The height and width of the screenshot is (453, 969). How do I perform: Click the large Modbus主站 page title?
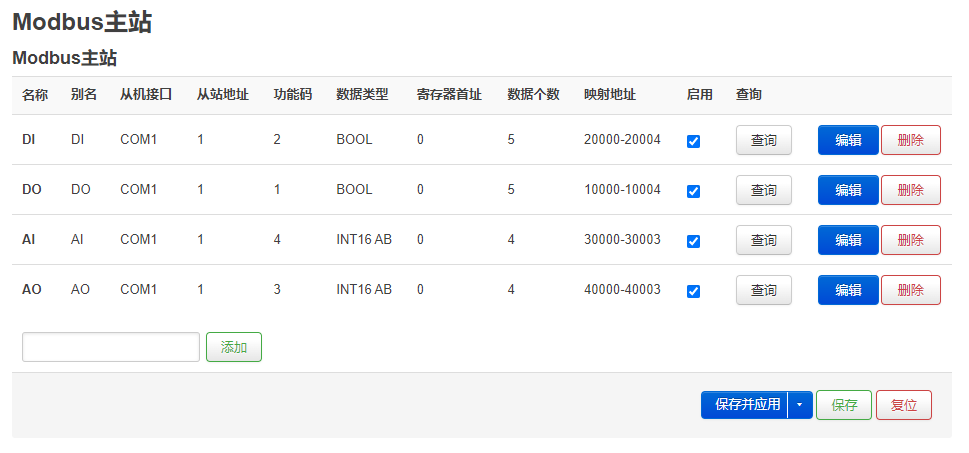tap(82, 22)
